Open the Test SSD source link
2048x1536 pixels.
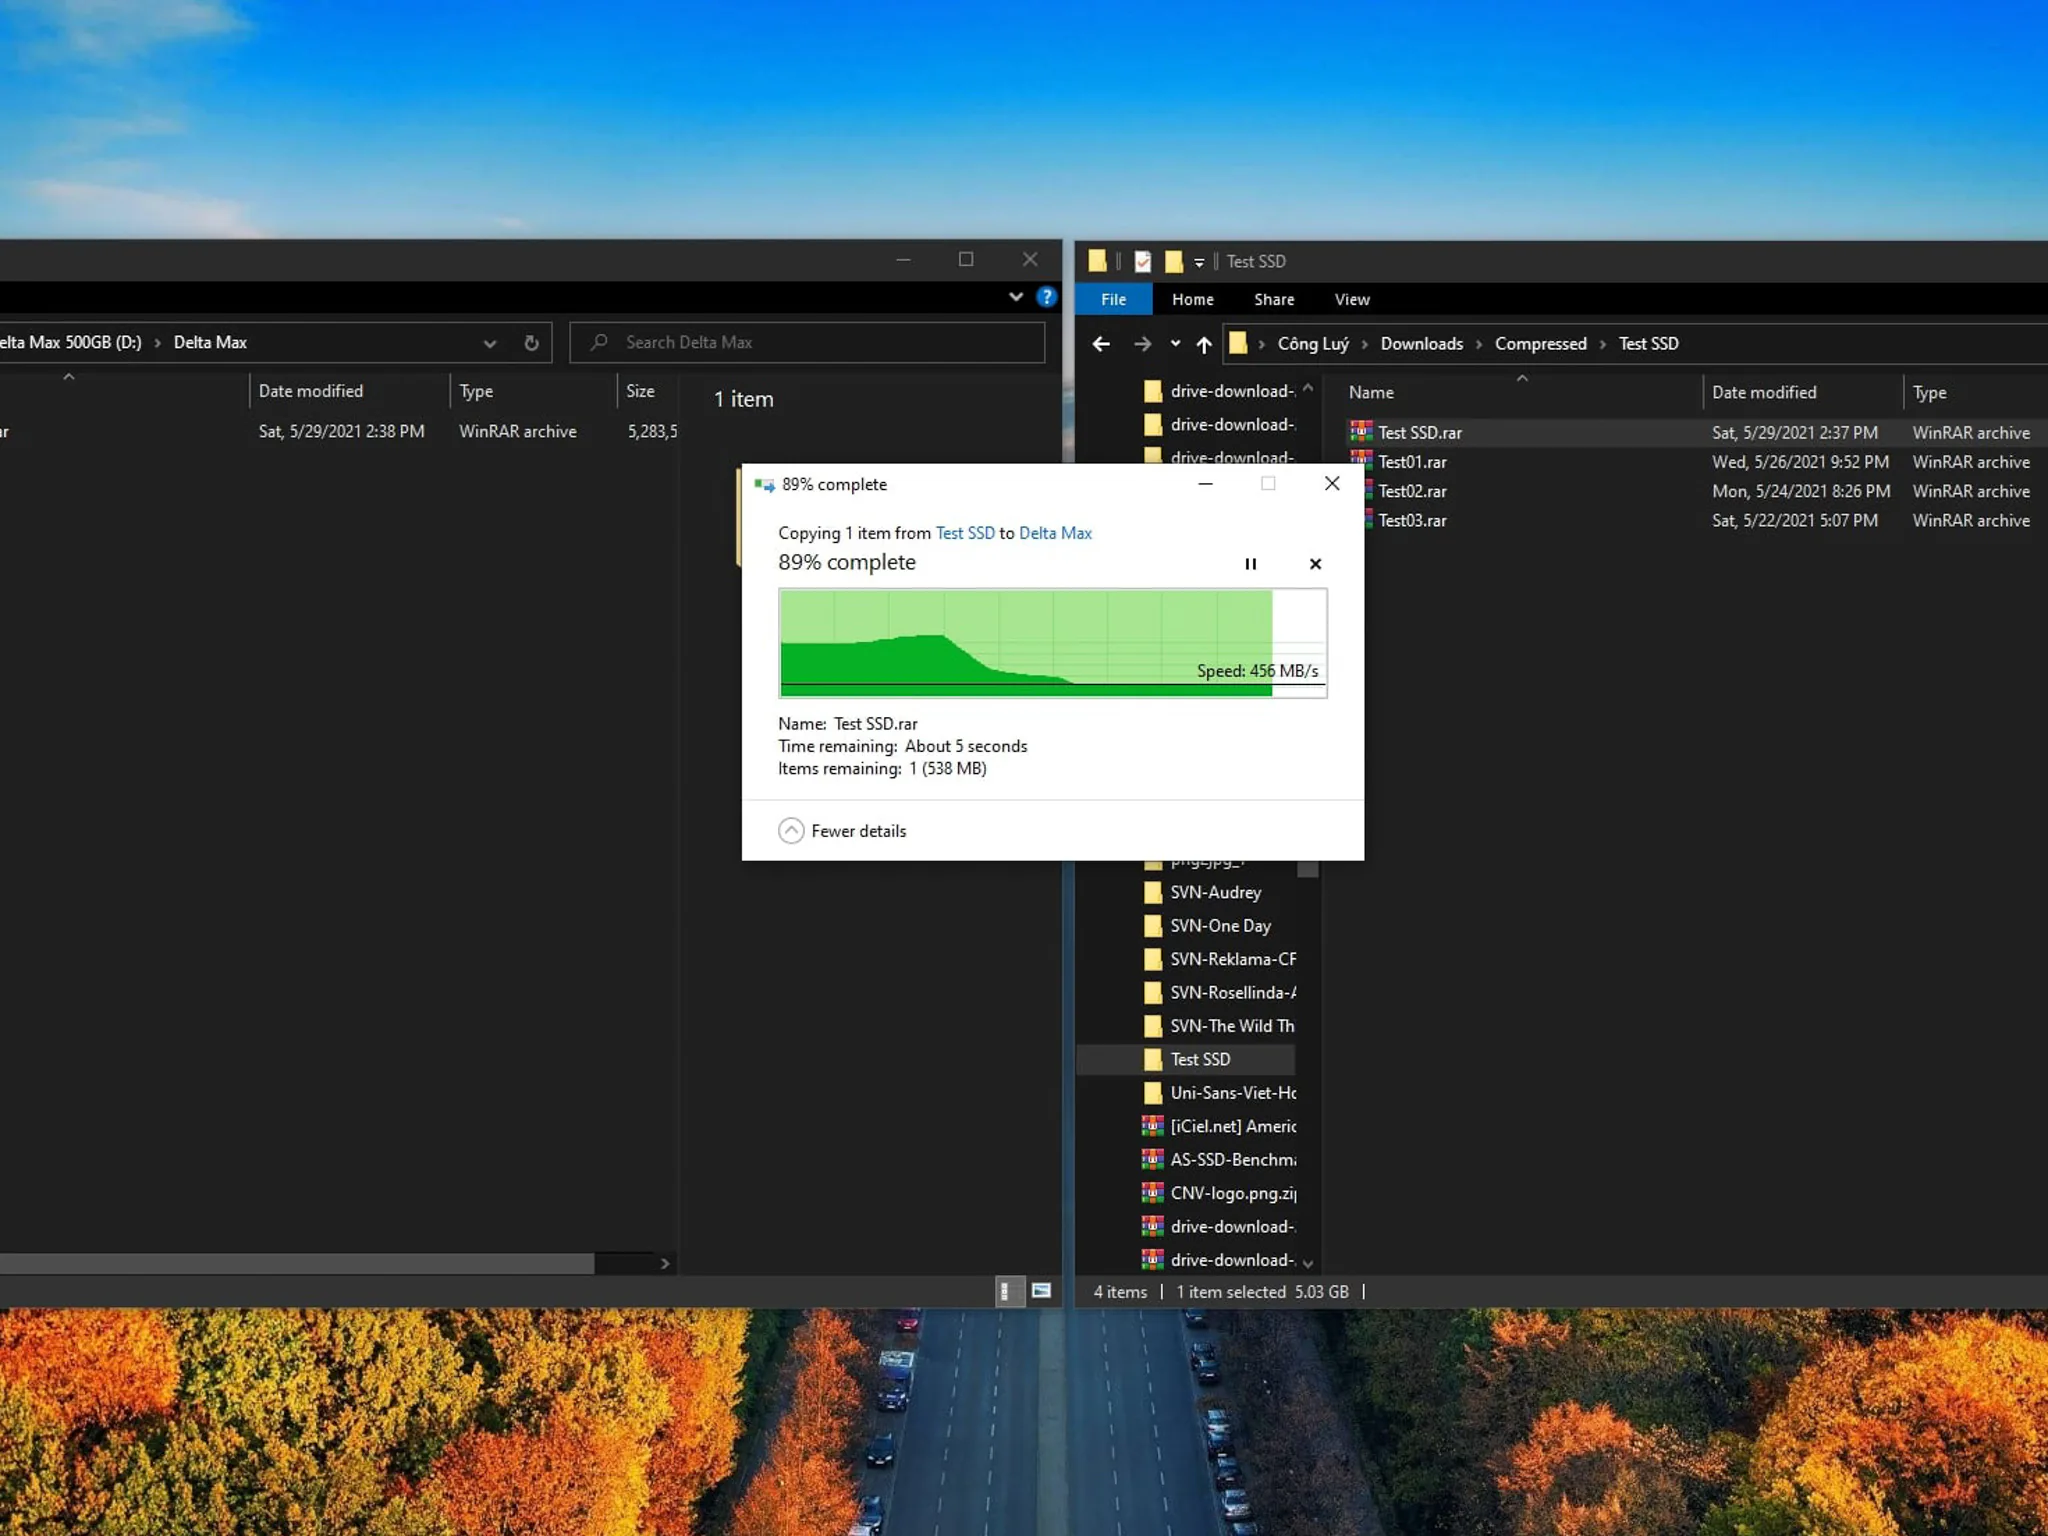(965, 533)
